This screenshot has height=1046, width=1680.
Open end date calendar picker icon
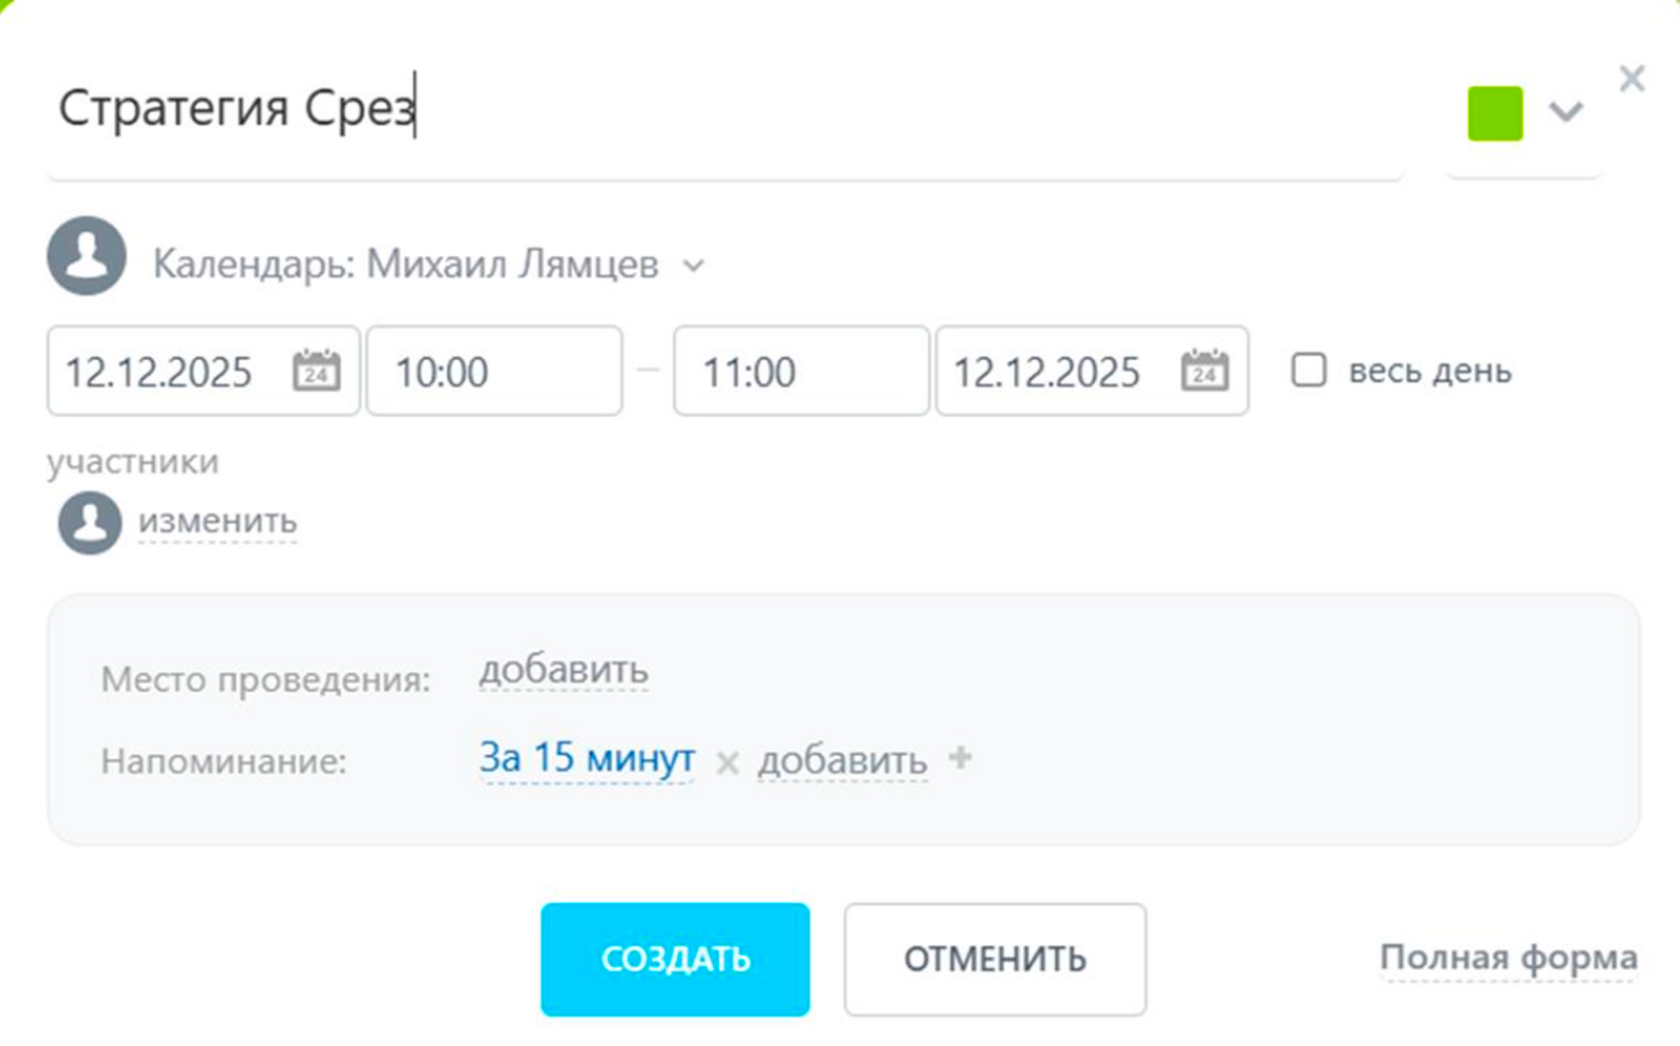[x=1204, y=371]
